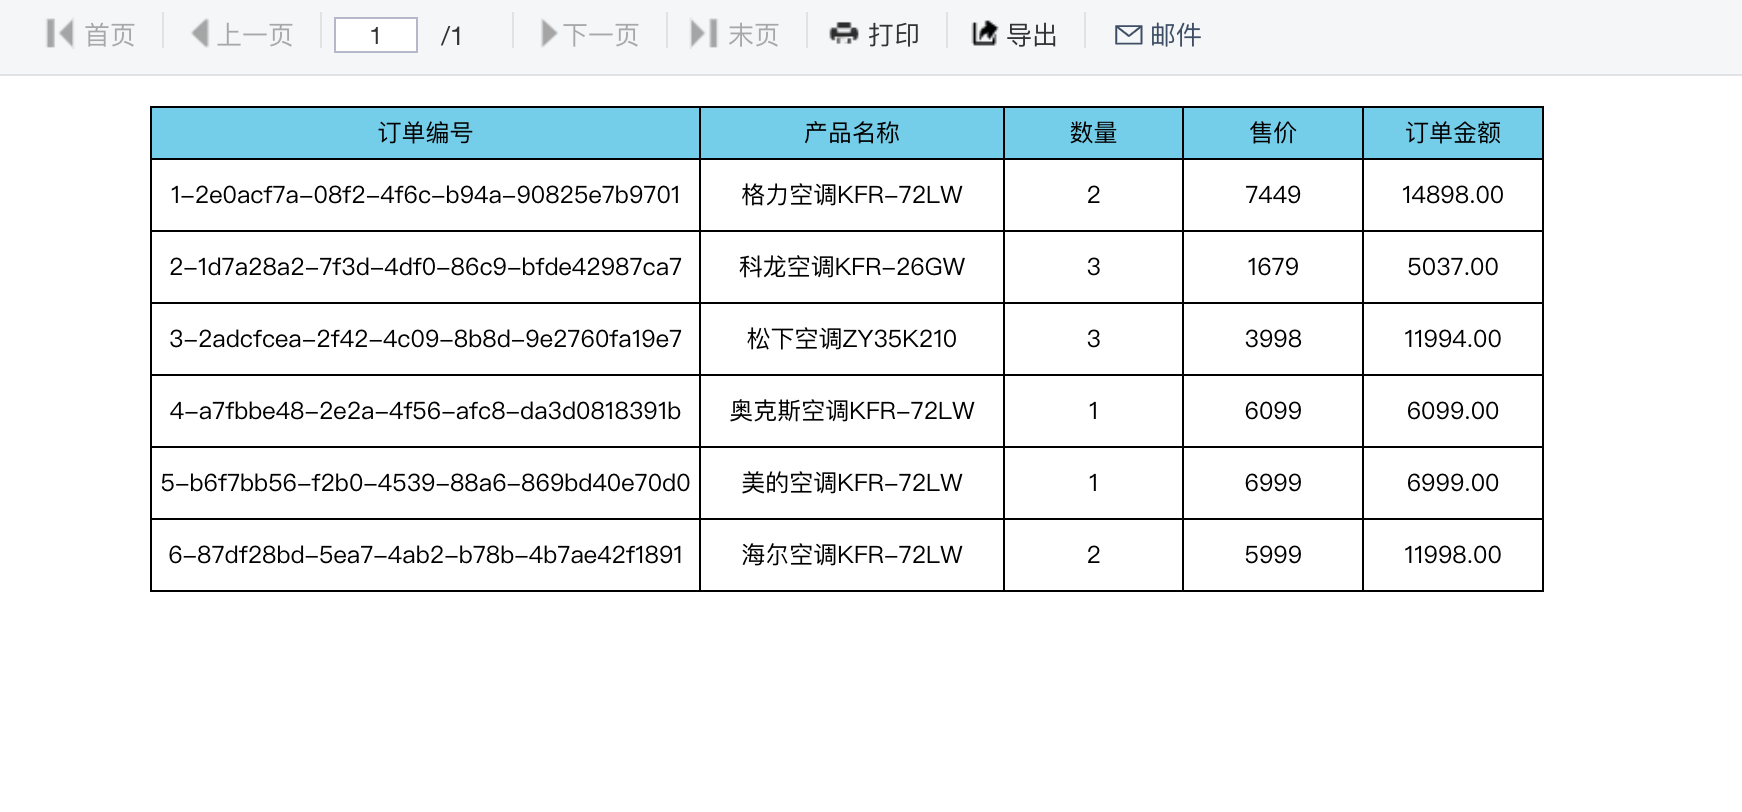Click the 上一页 text label
Image resolution: width=1742 pixels, height=812 pixels.
(x=255, y=35)
